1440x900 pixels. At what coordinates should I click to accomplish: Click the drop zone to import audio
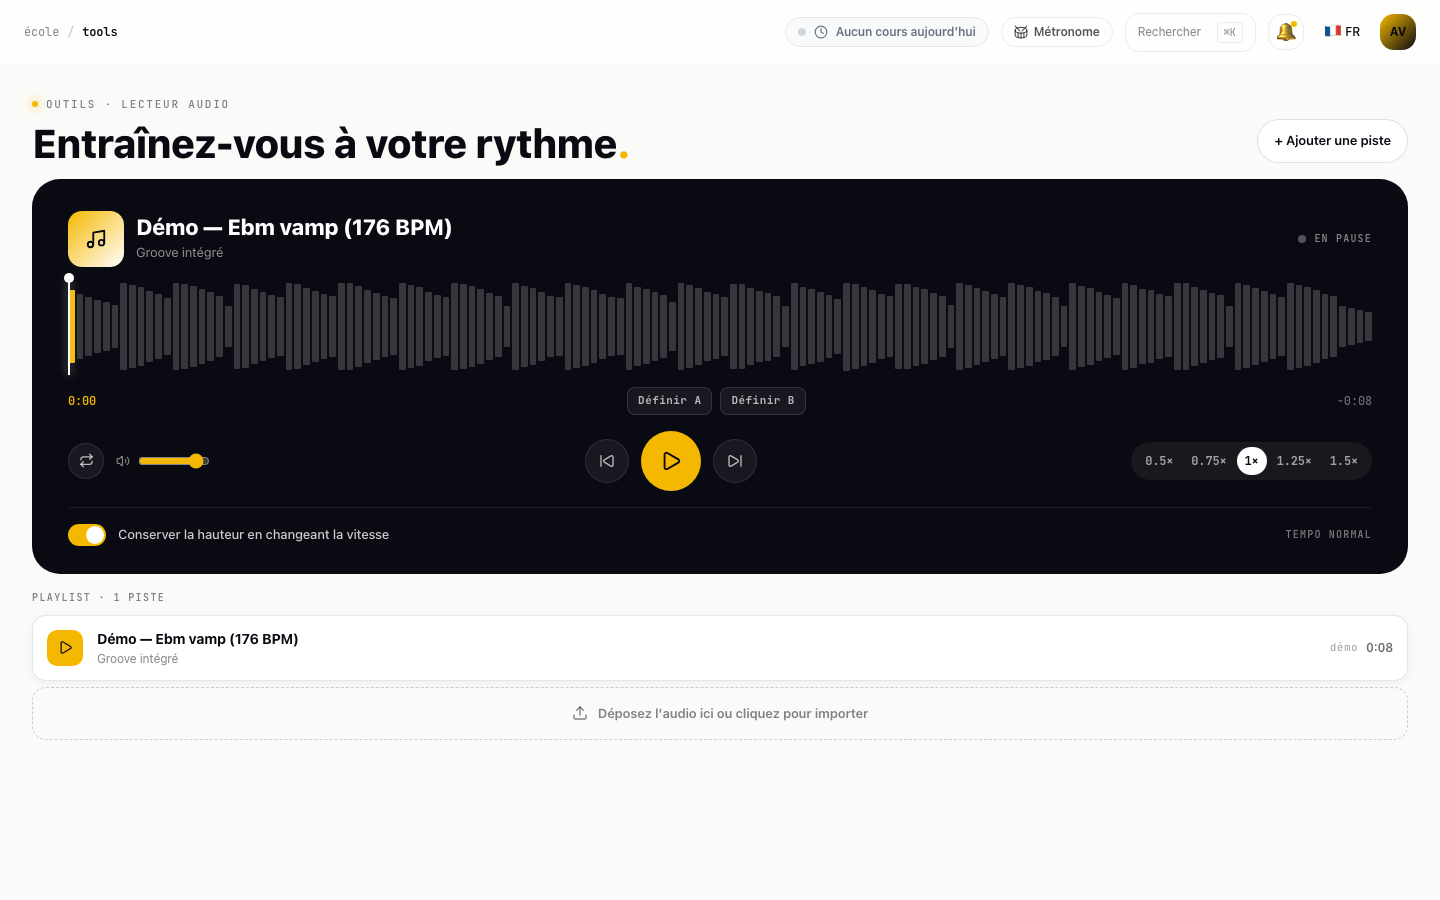[x=720, y=713]
